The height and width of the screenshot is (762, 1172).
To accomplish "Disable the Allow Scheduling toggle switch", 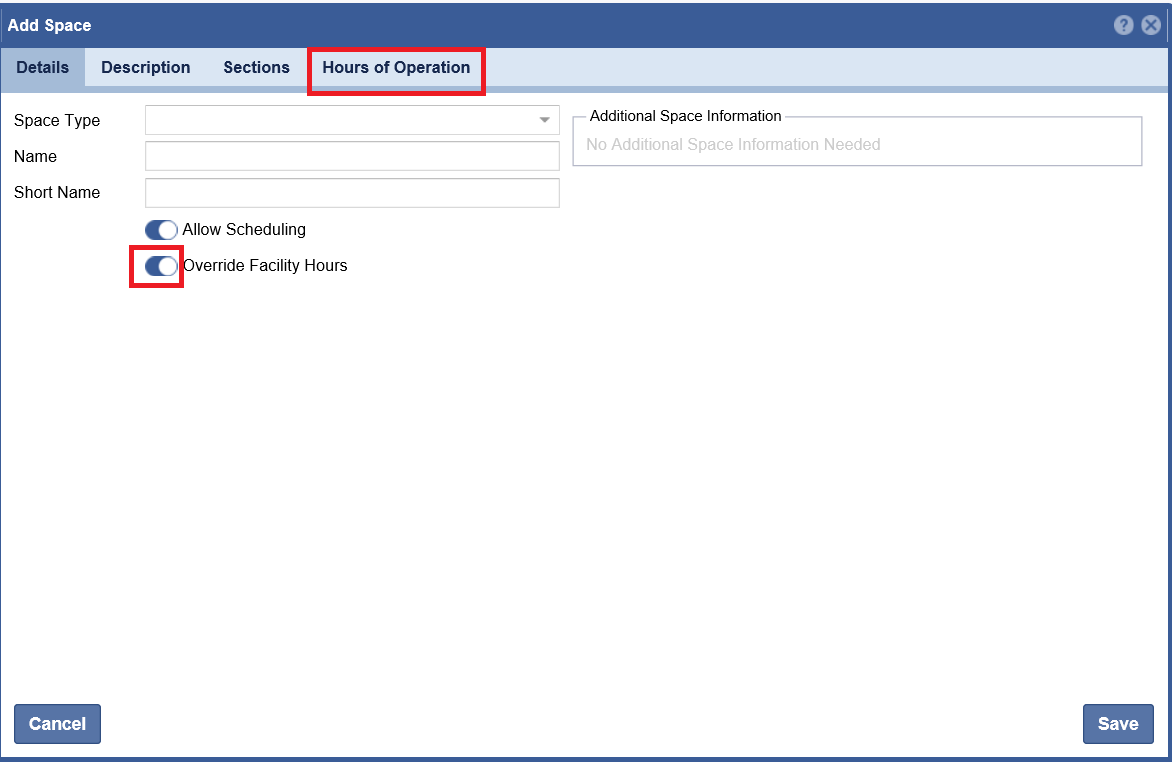I will point(161,230).
